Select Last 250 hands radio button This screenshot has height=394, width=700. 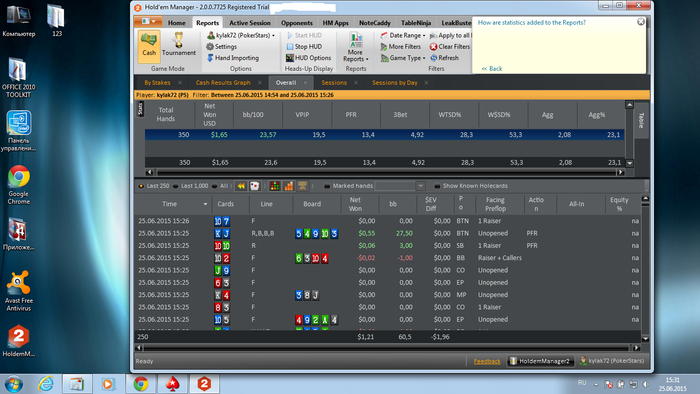(141, 186)
